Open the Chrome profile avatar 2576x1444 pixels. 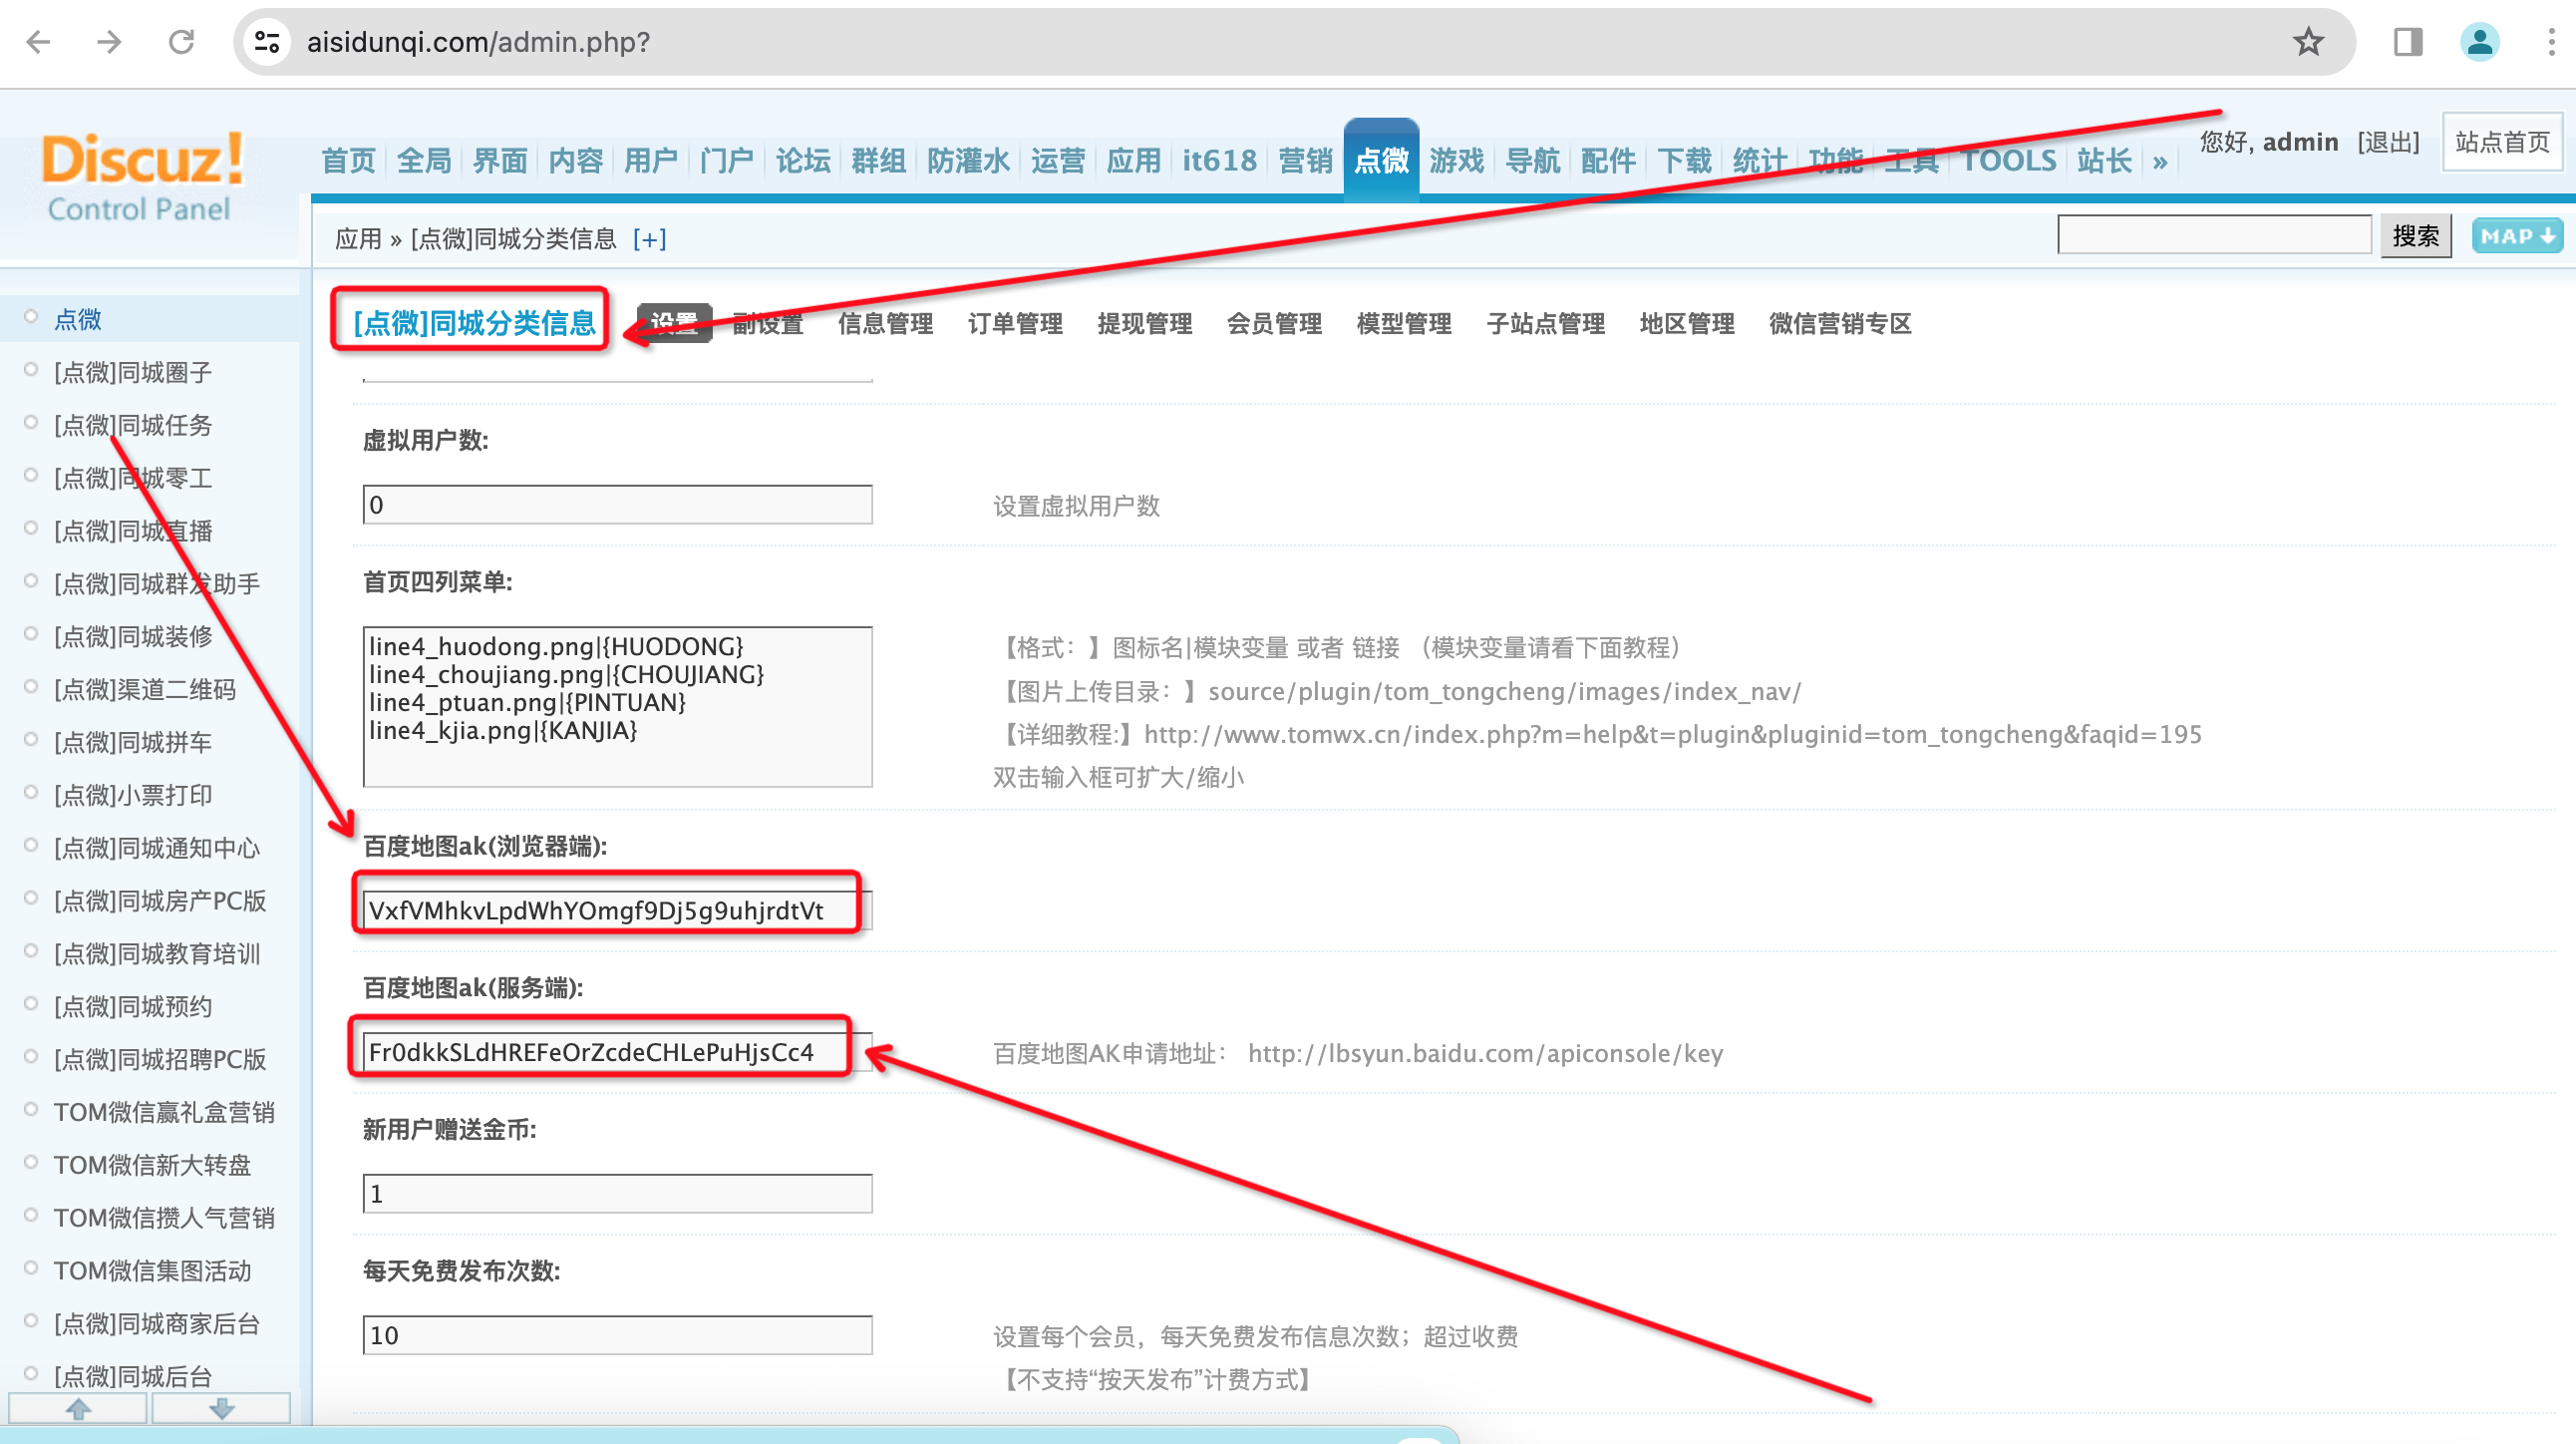coord(2479,41)
